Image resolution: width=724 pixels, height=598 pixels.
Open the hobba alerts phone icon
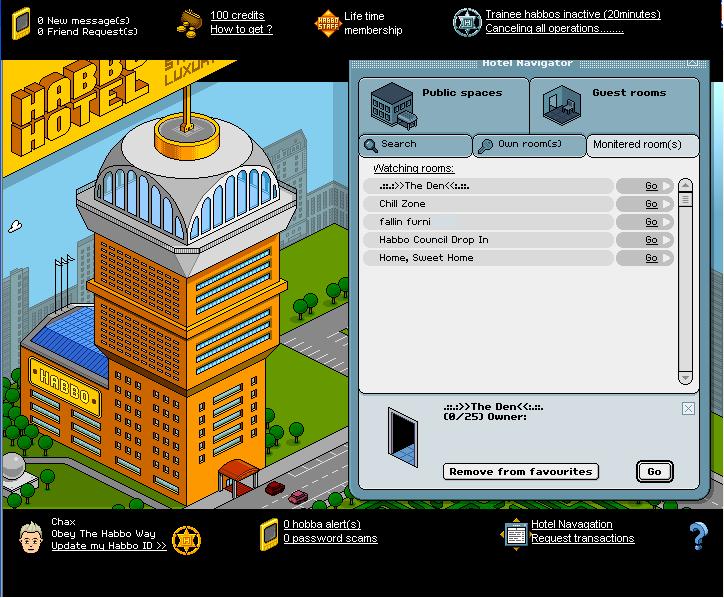(269, 534)
